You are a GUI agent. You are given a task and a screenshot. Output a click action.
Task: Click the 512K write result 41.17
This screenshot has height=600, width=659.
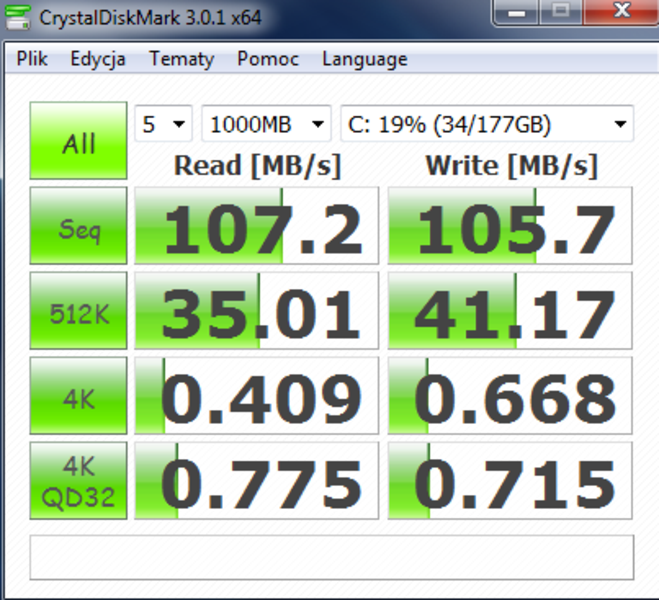point(510,311)
